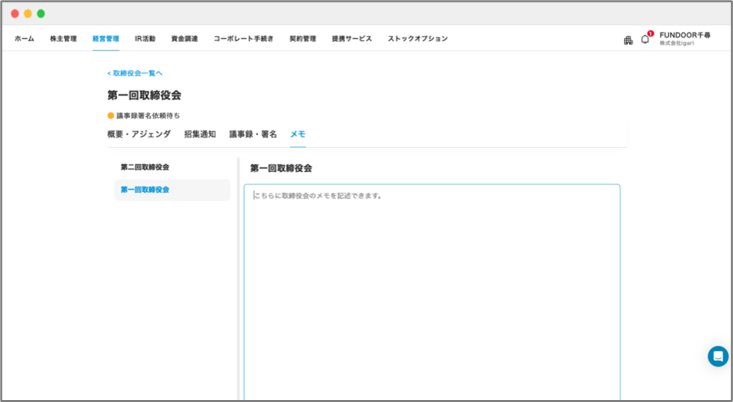Open 株主管理 navigation item
Screen dimensions: 733x402
[63, 39]
